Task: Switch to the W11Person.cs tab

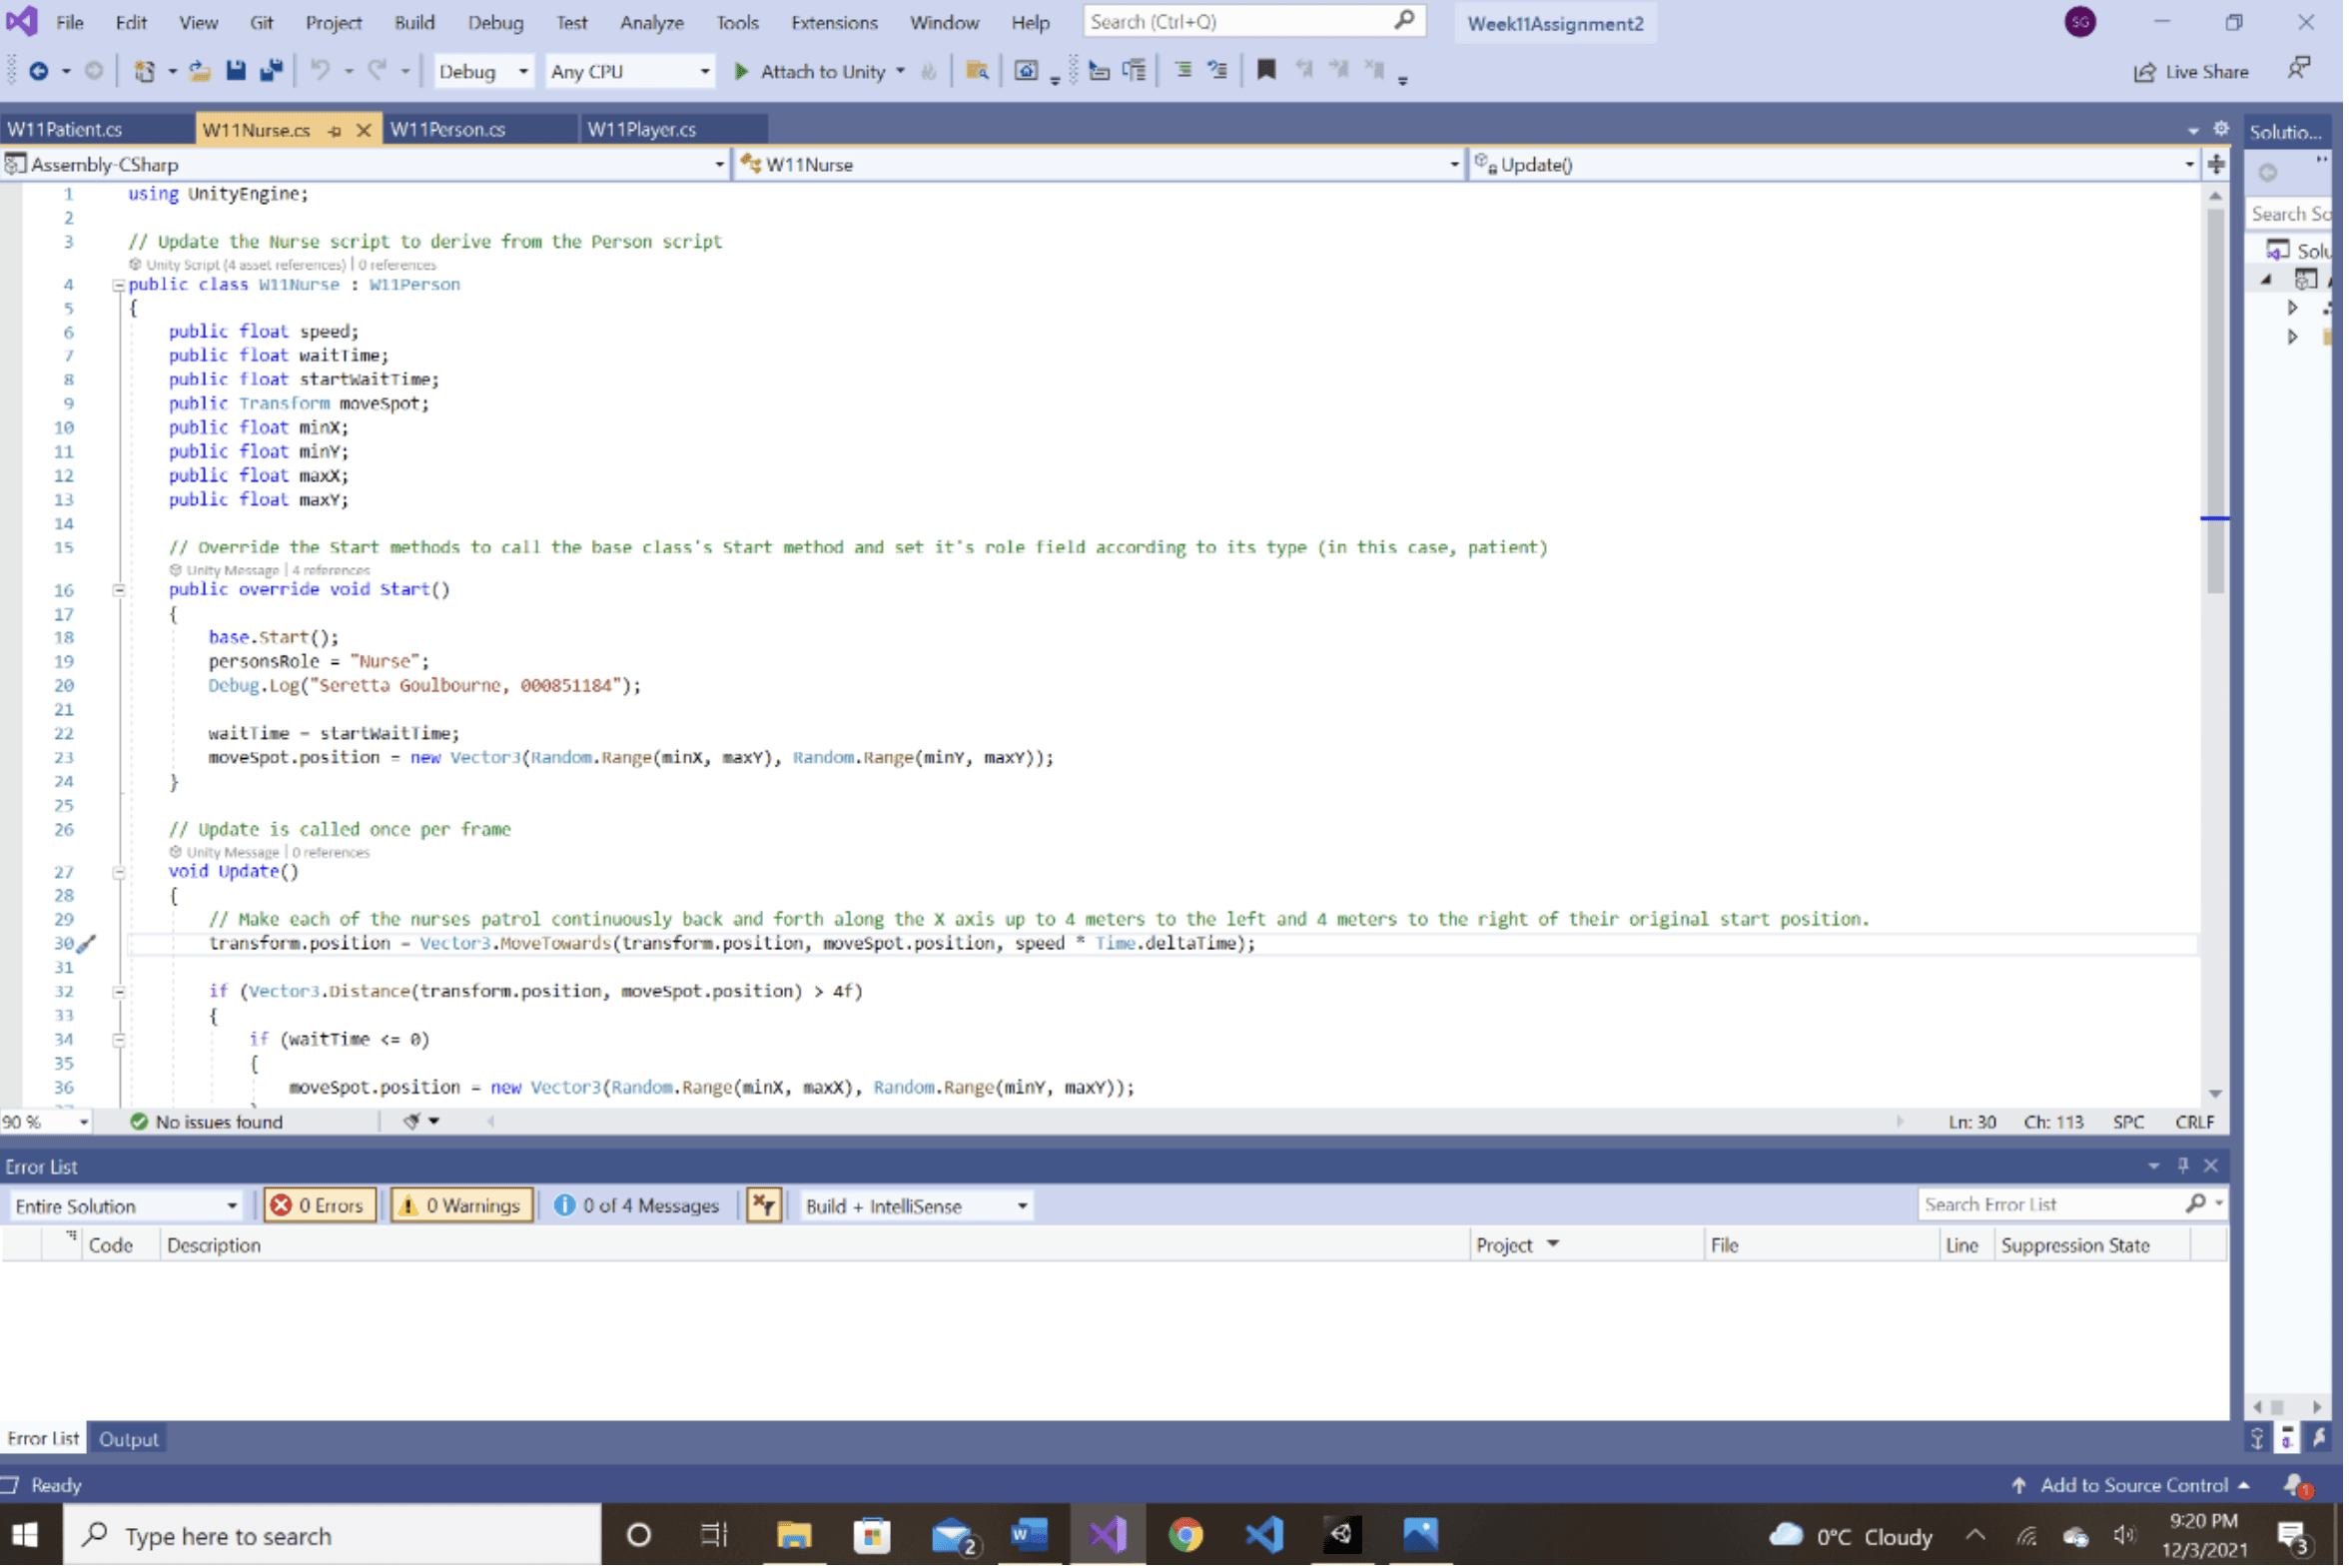Action: tap(448, 130)
